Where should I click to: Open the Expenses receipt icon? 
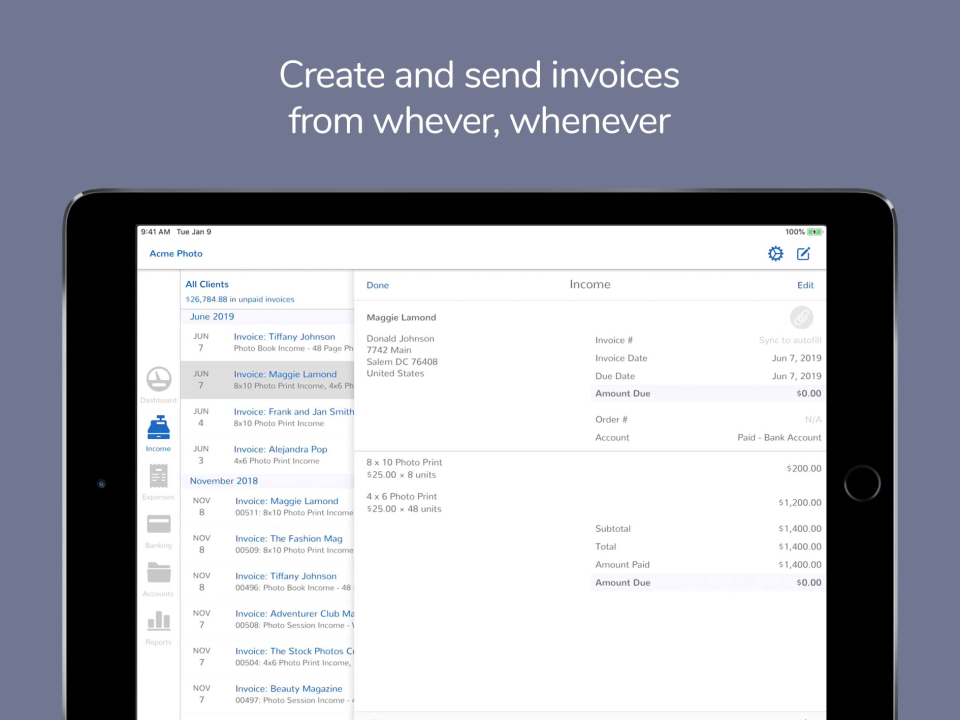coord(159,476)
